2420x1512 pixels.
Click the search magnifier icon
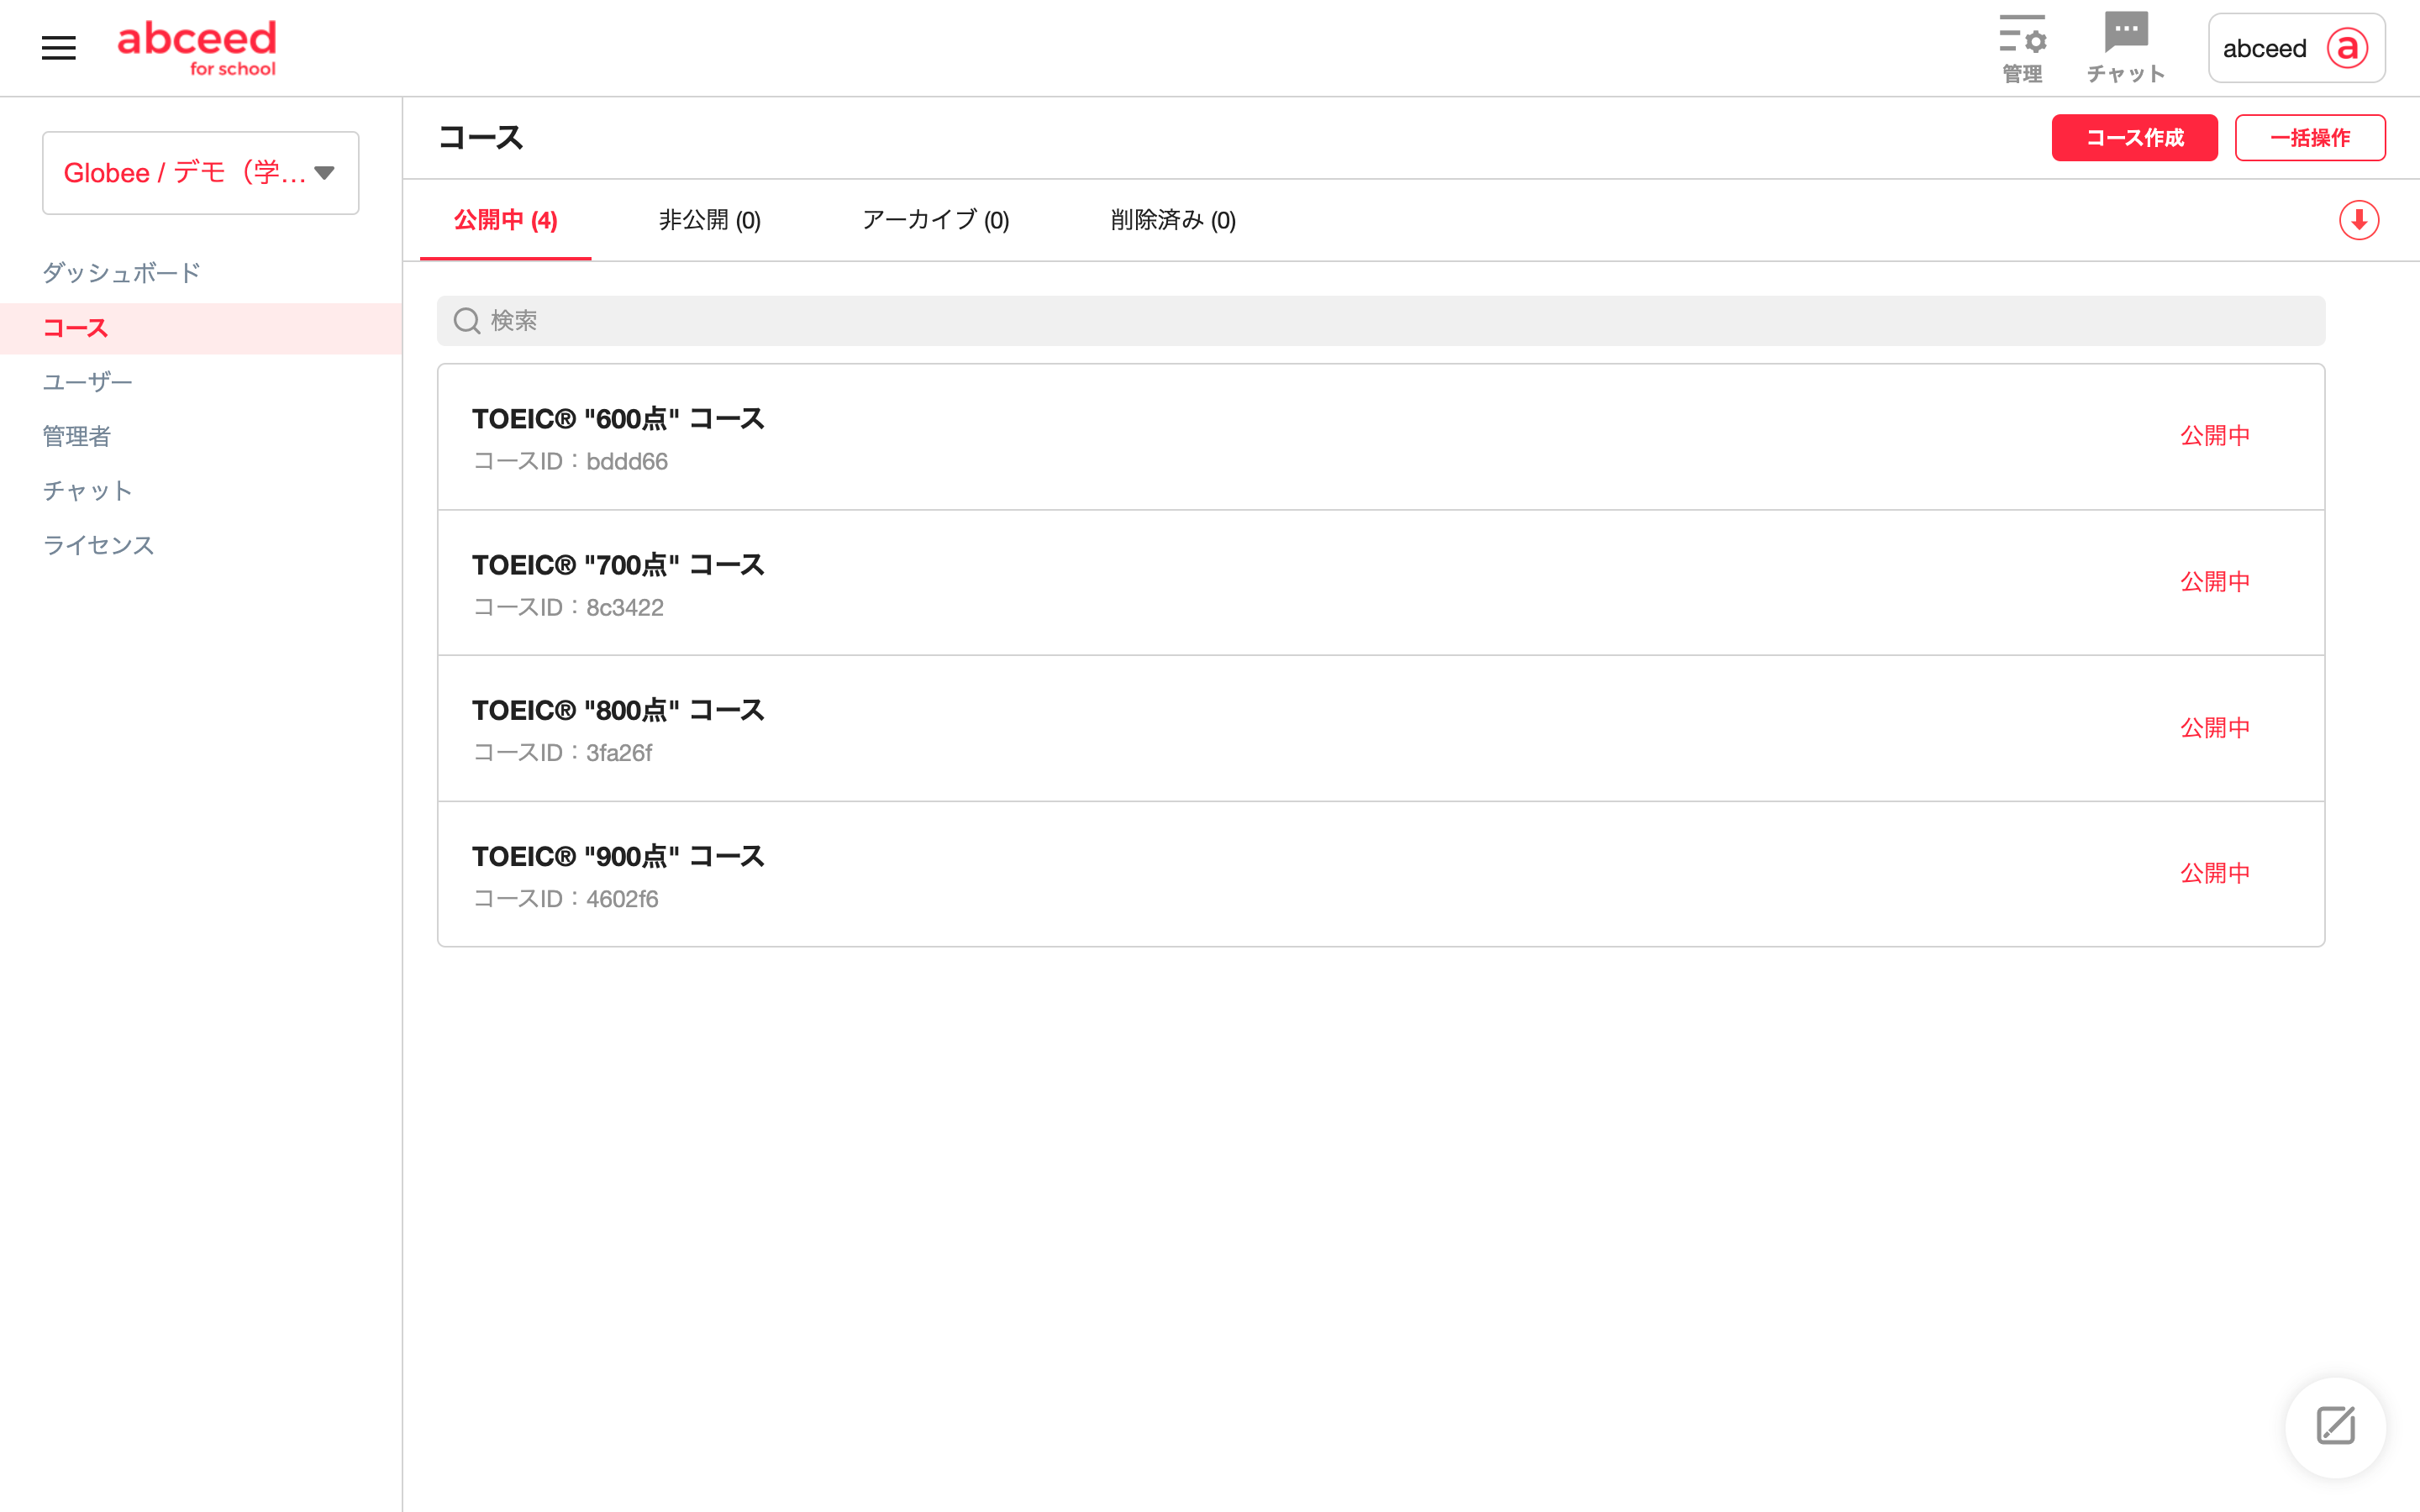467,320
